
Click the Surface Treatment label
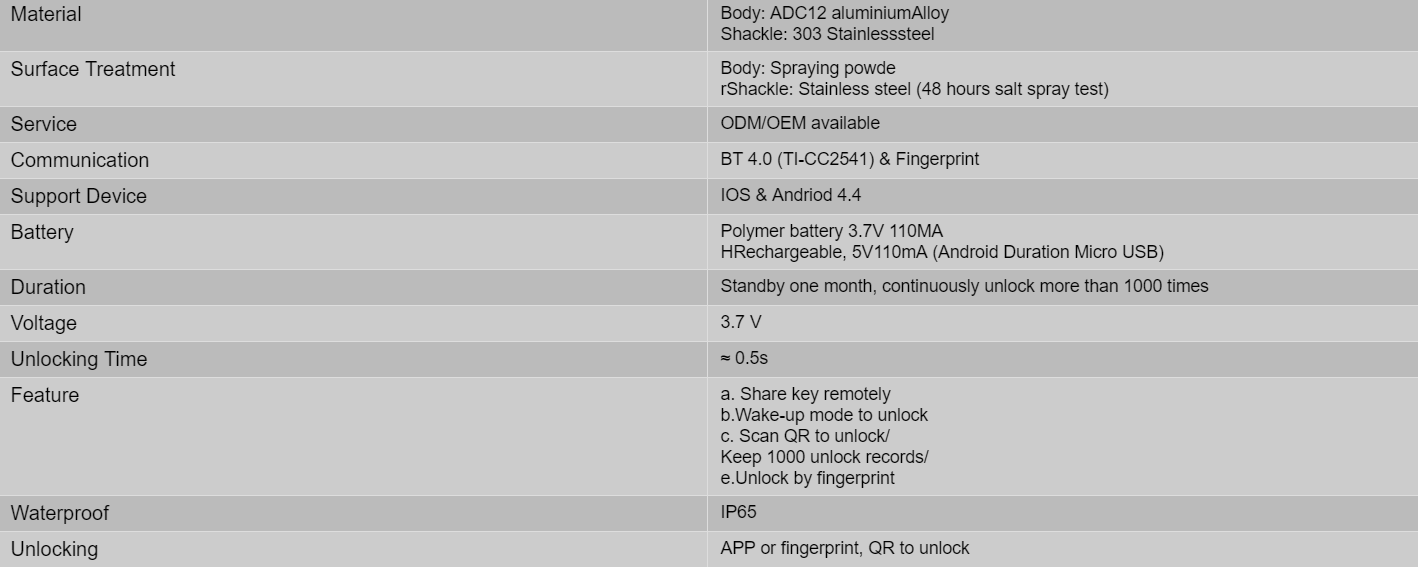pos(93,69)
